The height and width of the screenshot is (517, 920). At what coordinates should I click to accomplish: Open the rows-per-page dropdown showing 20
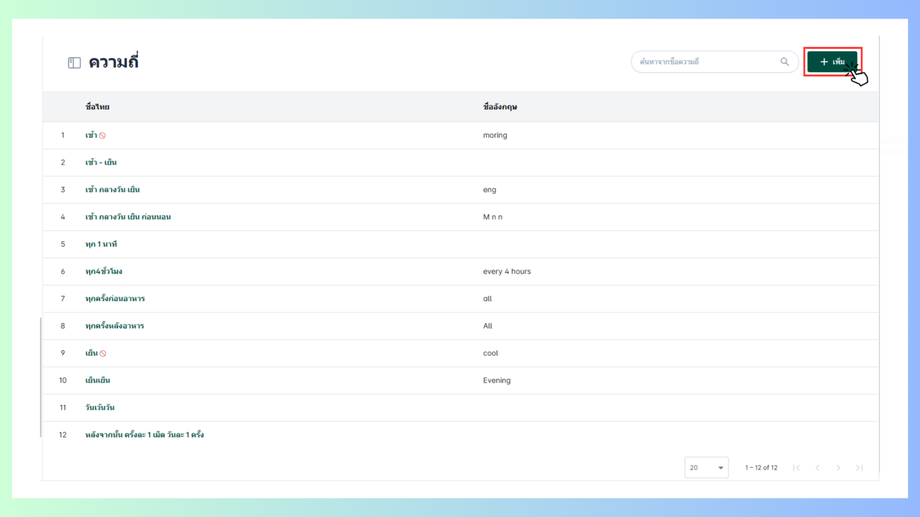pyautogui.click(x=706, y=468)
